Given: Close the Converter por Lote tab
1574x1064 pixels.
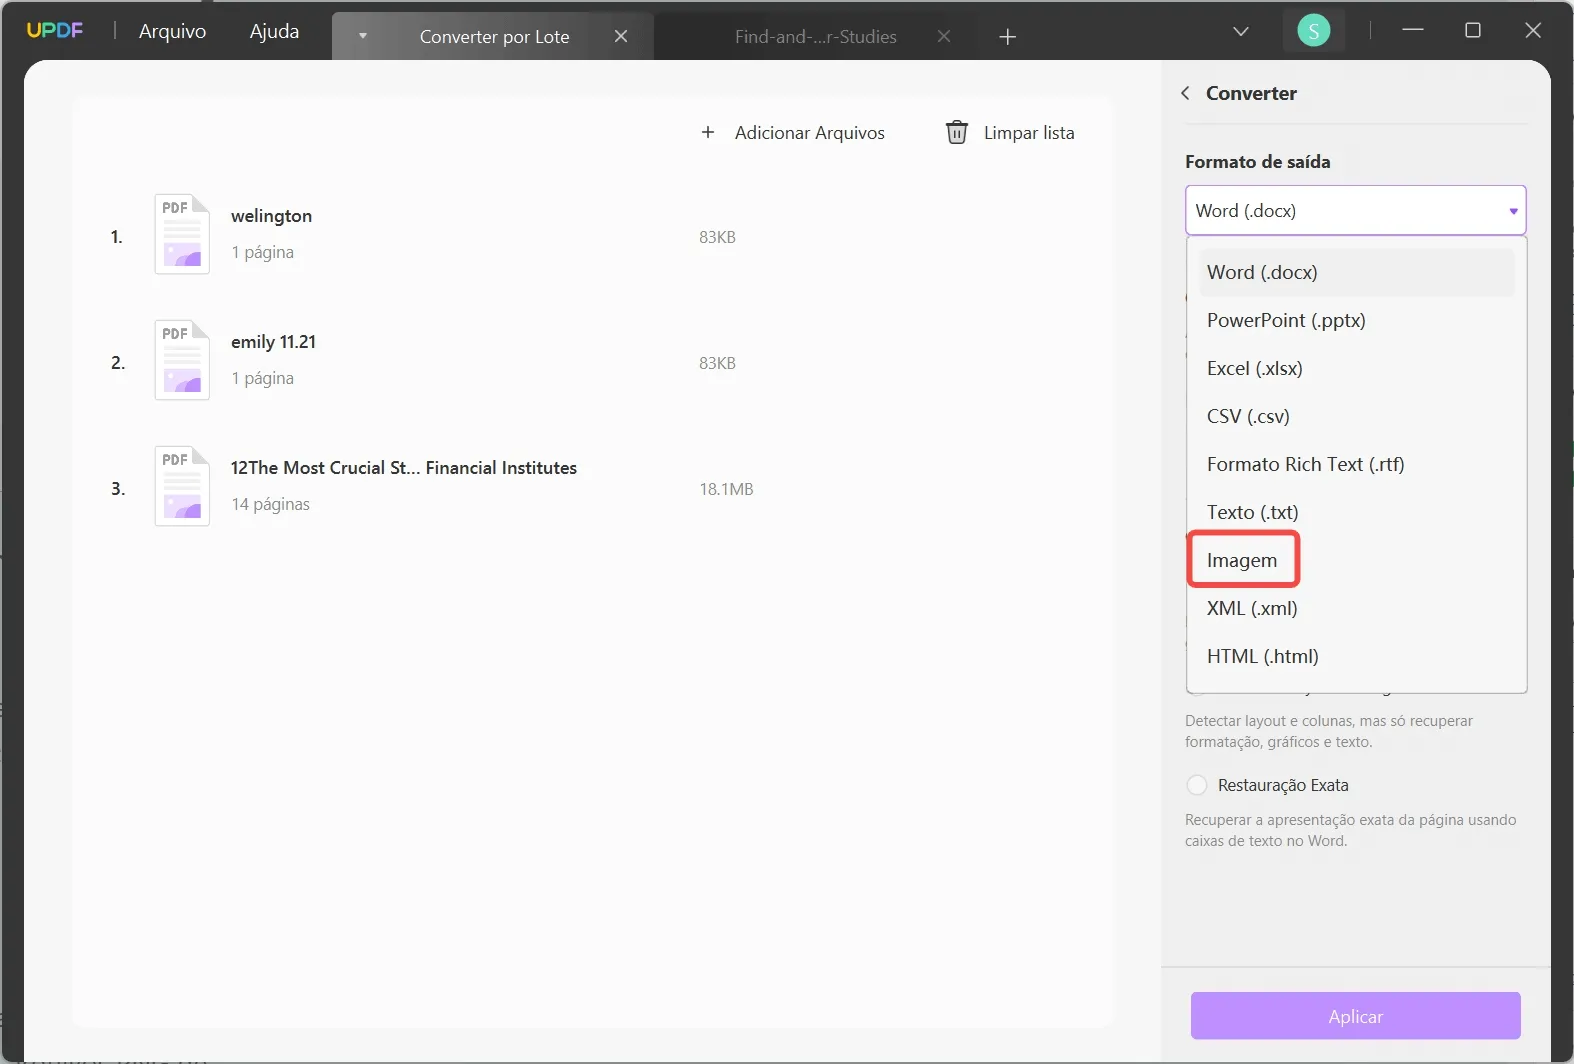Looking at the screenshot, I should 621,36.
